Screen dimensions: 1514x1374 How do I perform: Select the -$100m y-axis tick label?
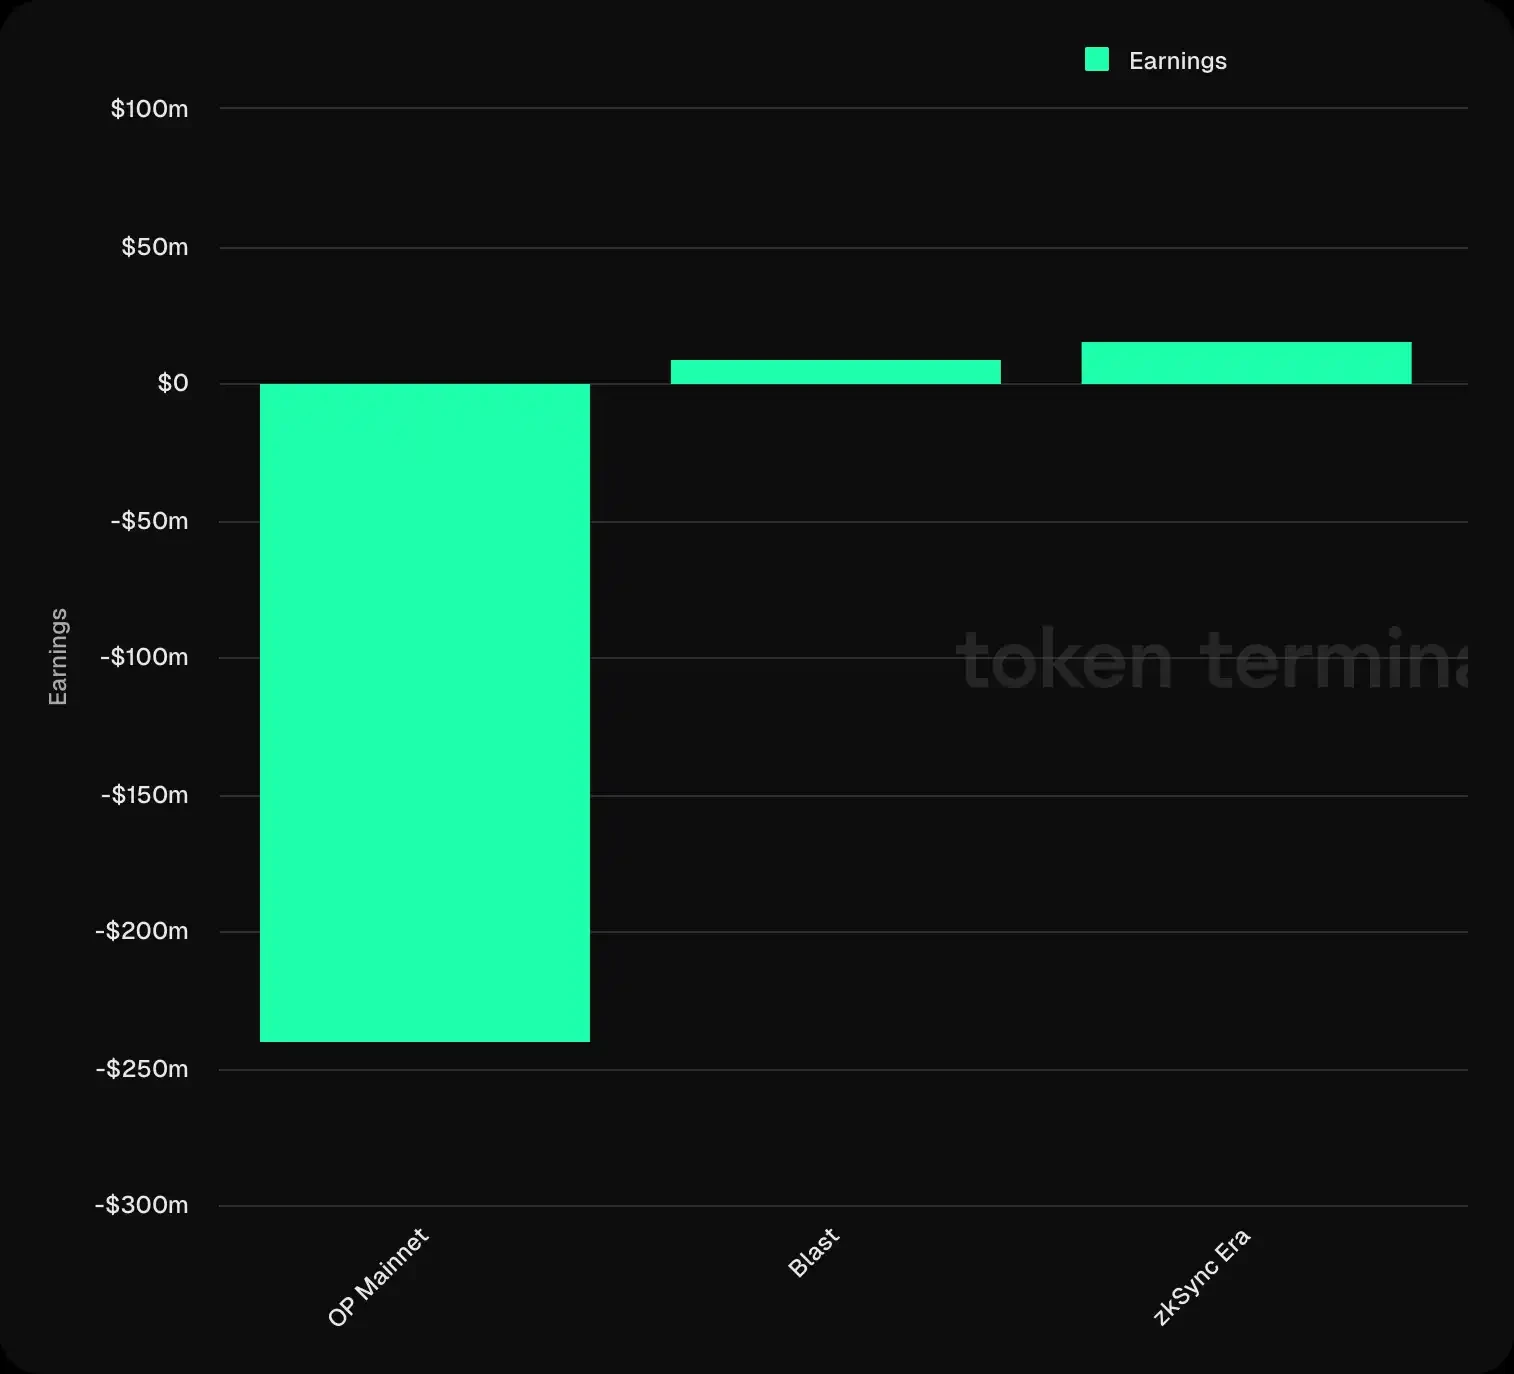[x=144, y=657]
